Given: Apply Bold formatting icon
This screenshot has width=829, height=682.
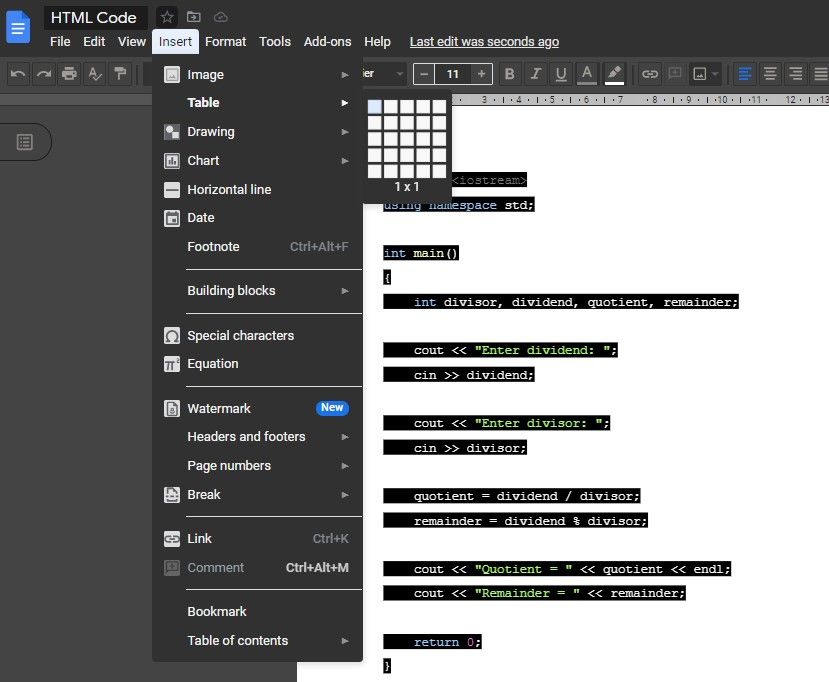Looking at the screenshot, I should [510, 73].
